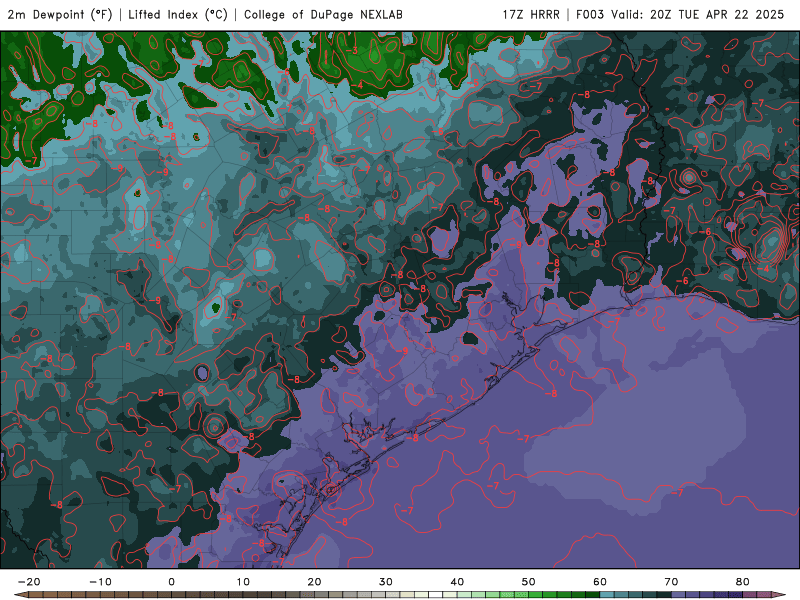Click the -20 label on the color scale
The height and width of the screenshot is (600, 800).
coord(29,582)
